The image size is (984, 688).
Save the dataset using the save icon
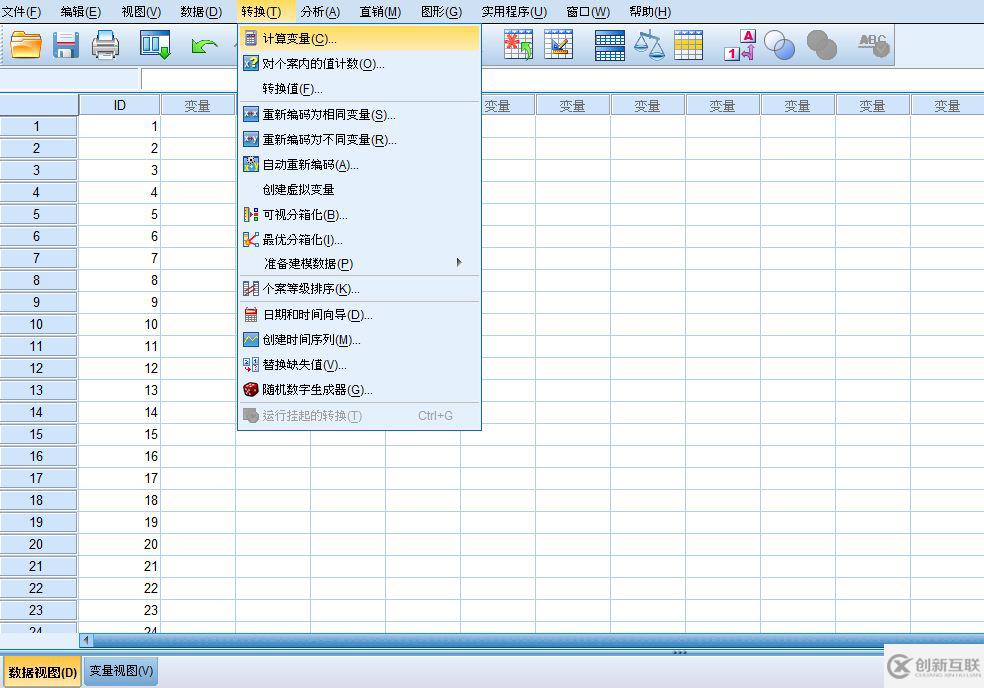tap(65, 44)
